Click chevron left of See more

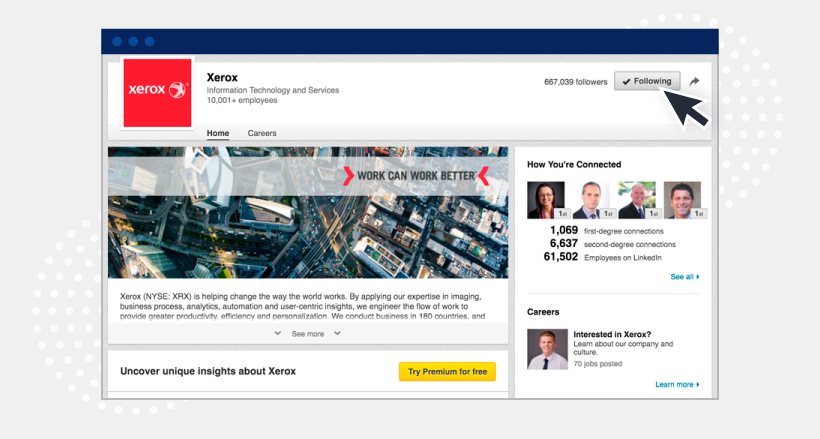point(278,333)
